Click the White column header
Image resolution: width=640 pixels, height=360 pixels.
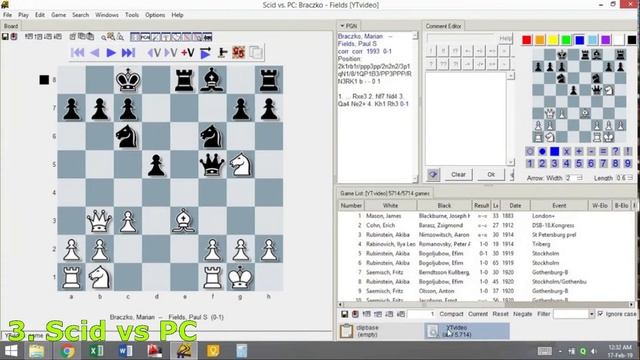pyautogui.click(x=390, y=205)
